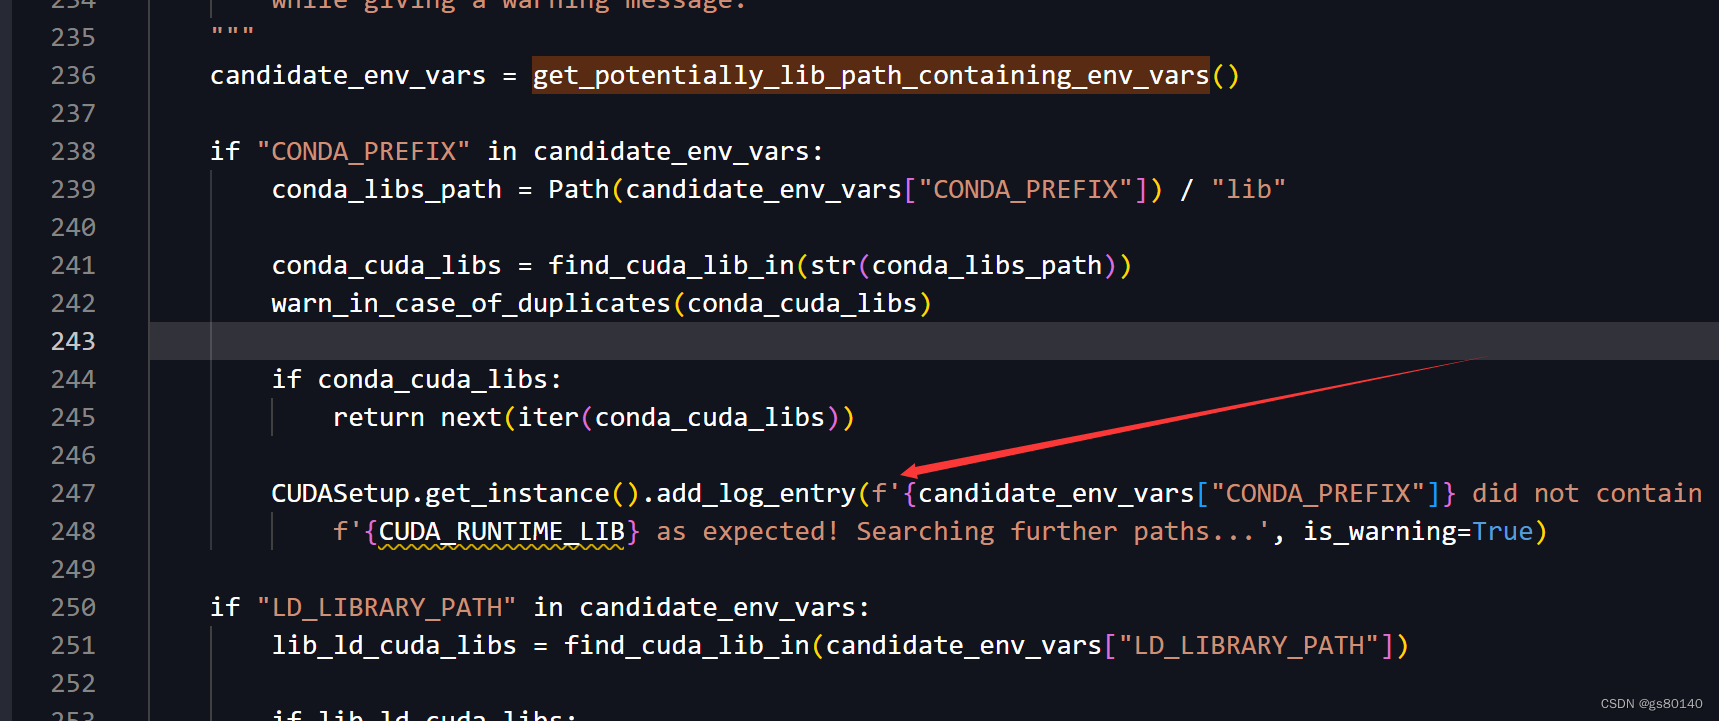Click find_cuda_lib_in on line 241
Image resolution: width=1719 pixels, height=721 pixels.
[x=671, y=266]
